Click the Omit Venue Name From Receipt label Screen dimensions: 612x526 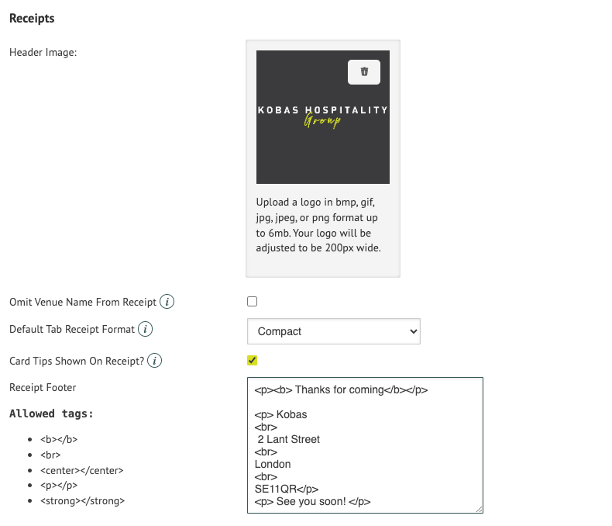click(x=83, y=302)
